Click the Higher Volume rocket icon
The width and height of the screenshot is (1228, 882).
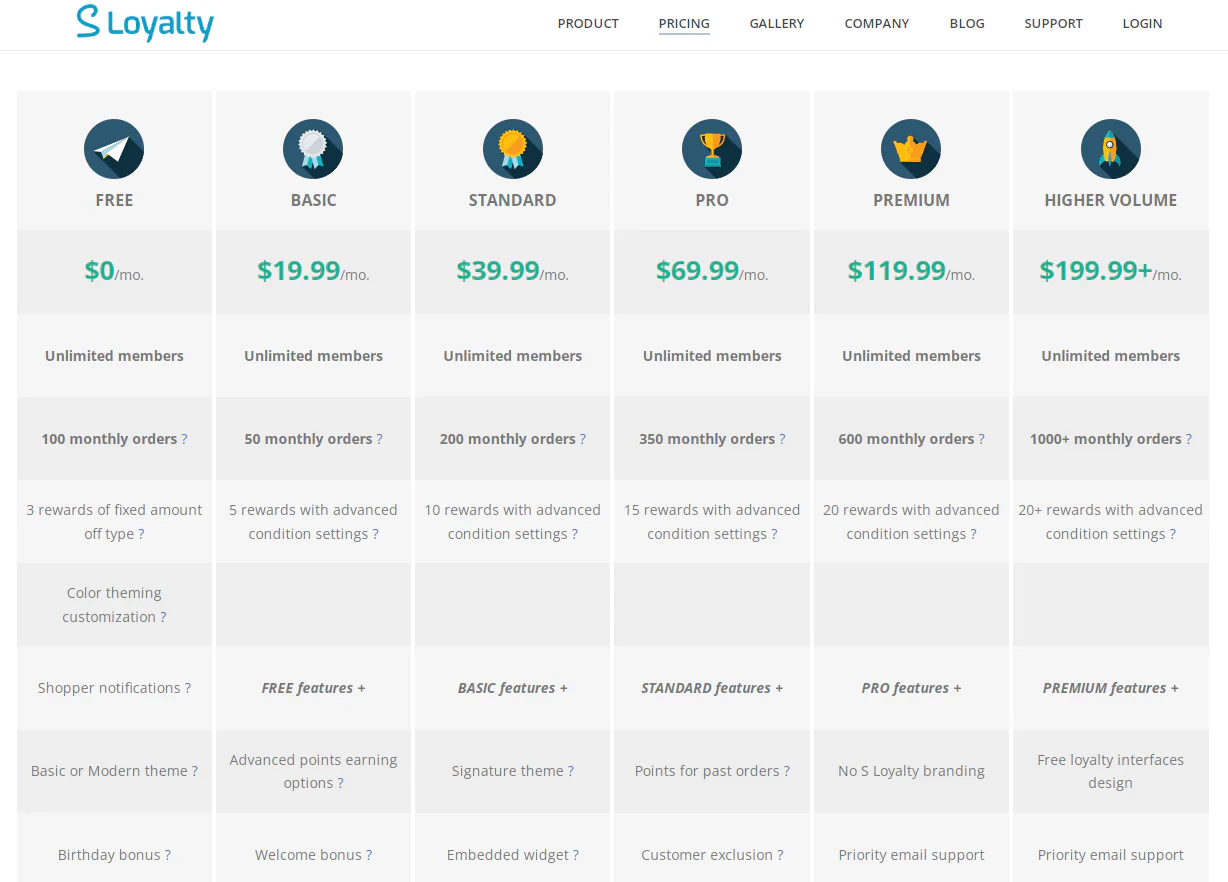[1111, 149]
